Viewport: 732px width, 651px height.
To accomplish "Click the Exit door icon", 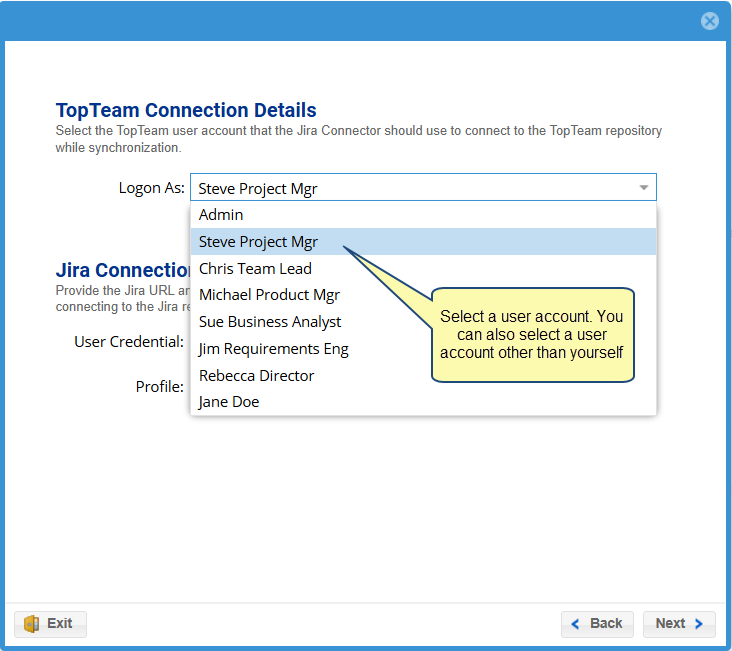I will [32, 623].
